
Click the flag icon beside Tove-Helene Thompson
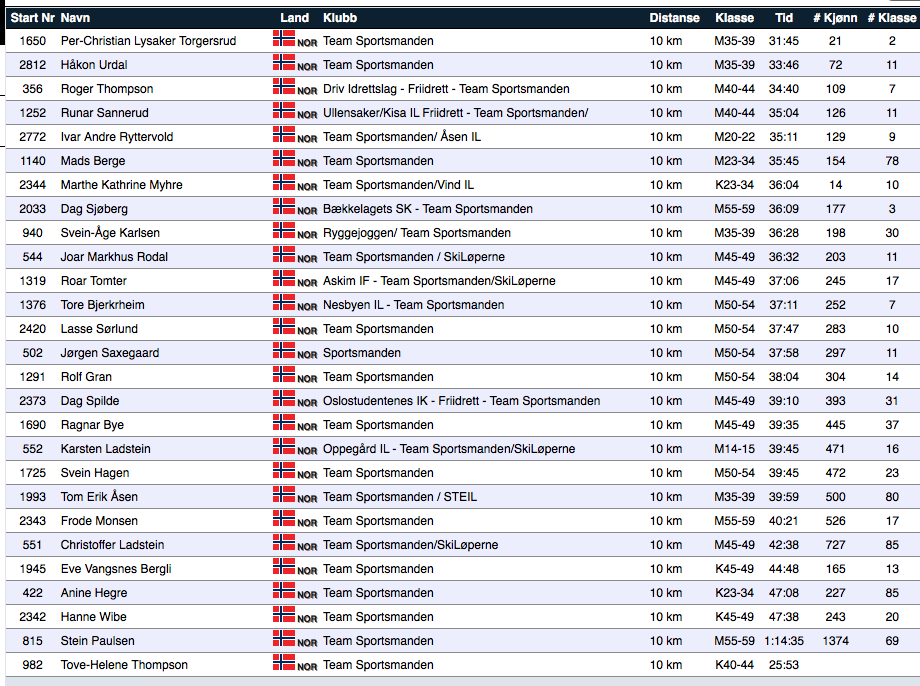click(x=284, y=663)
